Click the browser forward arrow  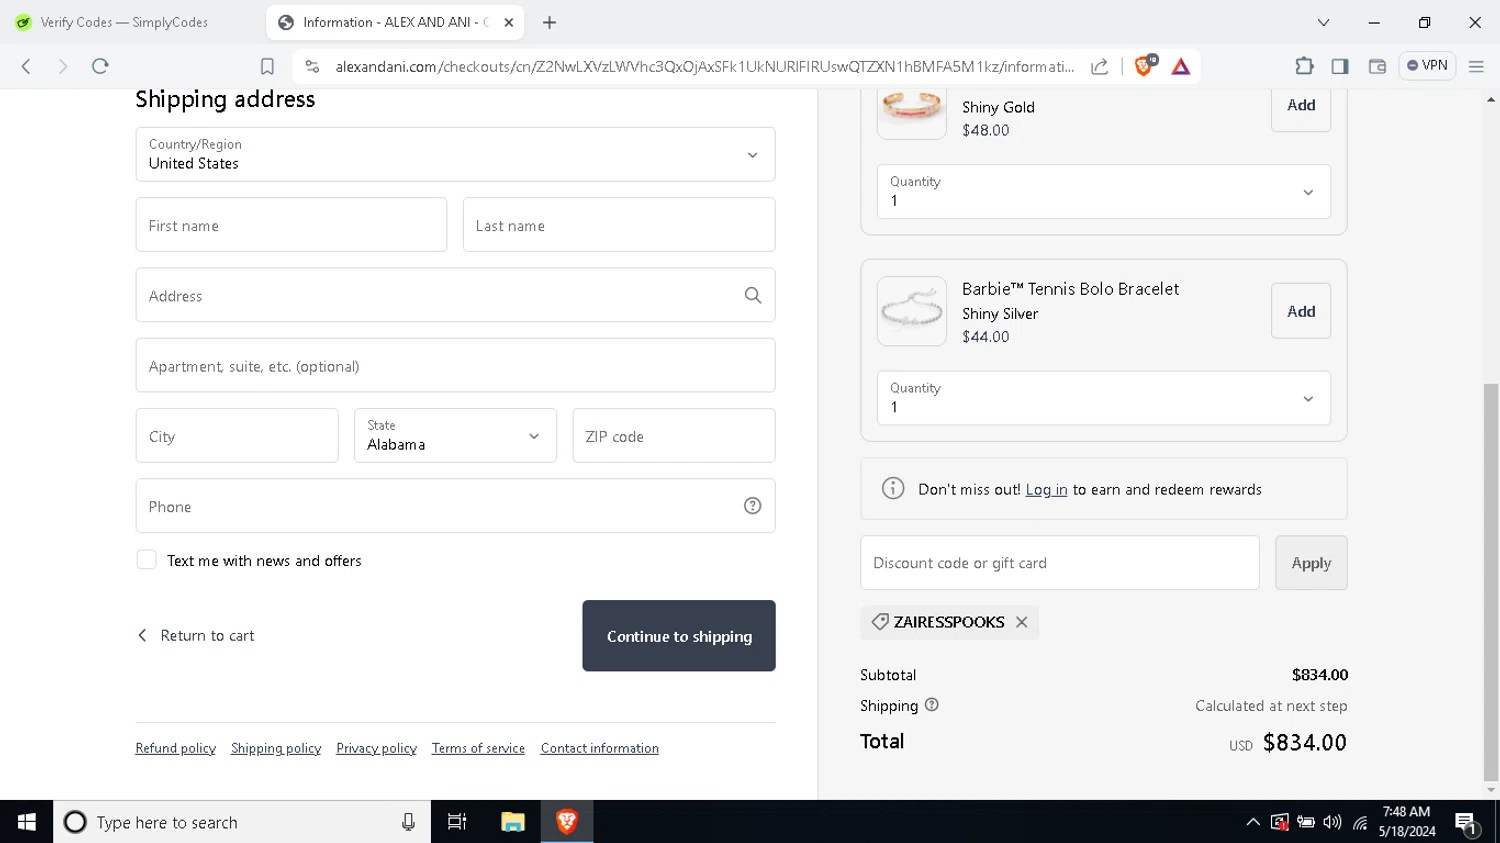pos(62,66)
